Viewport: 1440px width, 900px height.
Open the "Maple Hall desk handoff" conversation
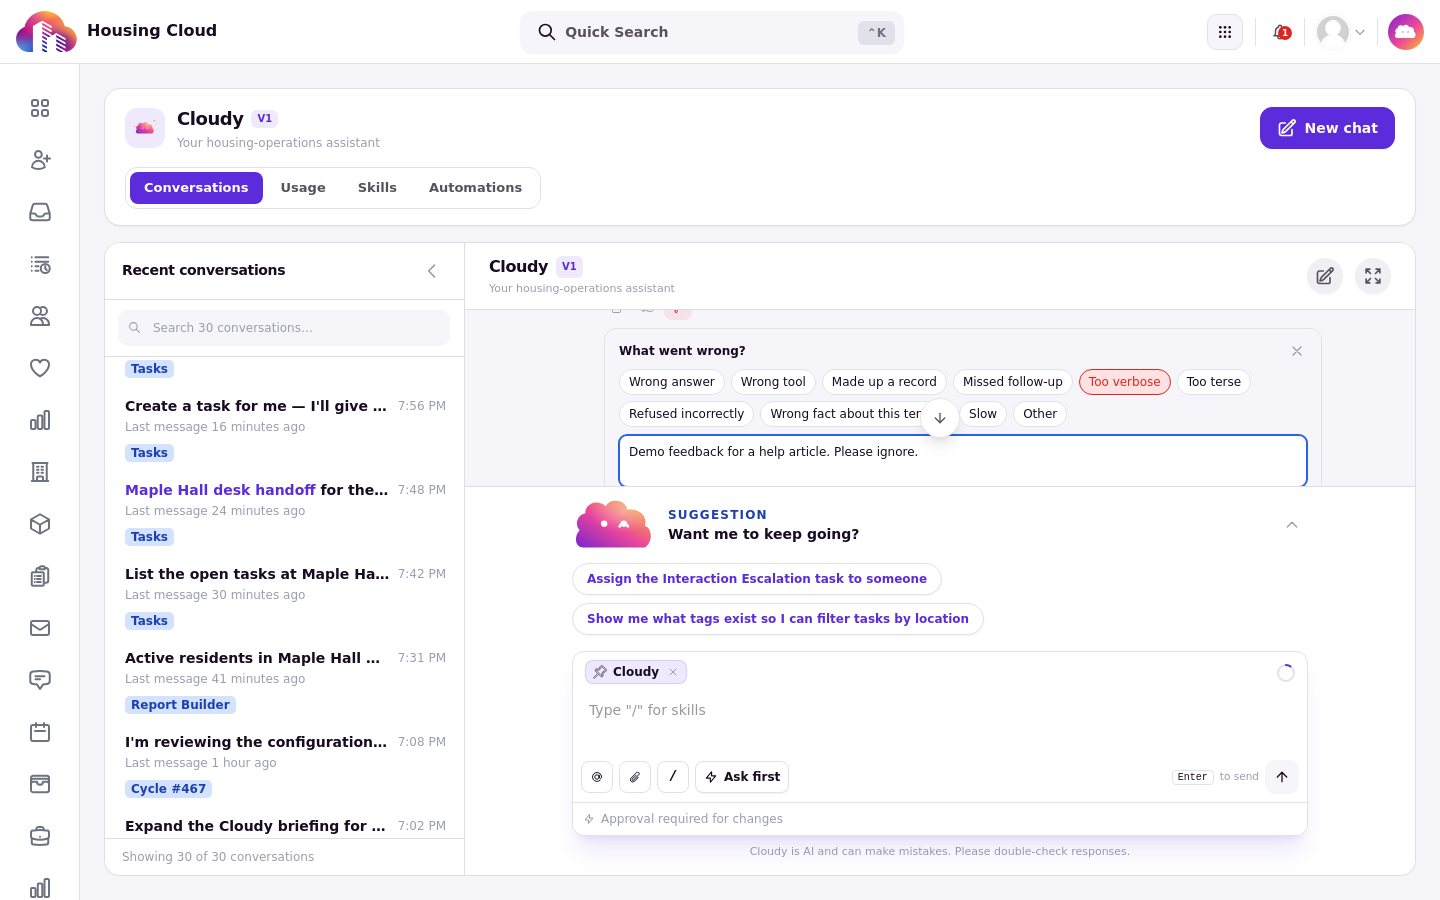pos(285,513)
